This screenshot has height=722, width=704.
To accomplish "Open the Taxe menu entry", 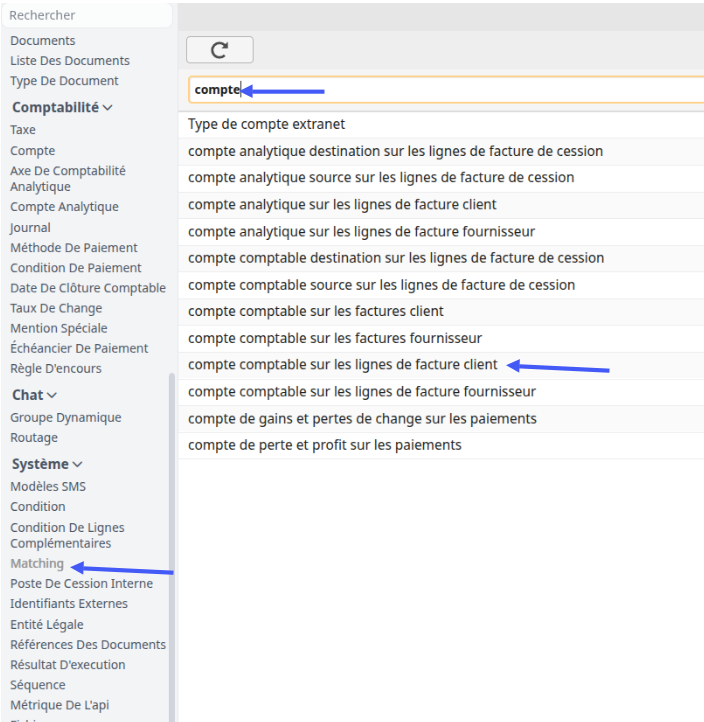I will pyautogui.click(x=23, y=130).
